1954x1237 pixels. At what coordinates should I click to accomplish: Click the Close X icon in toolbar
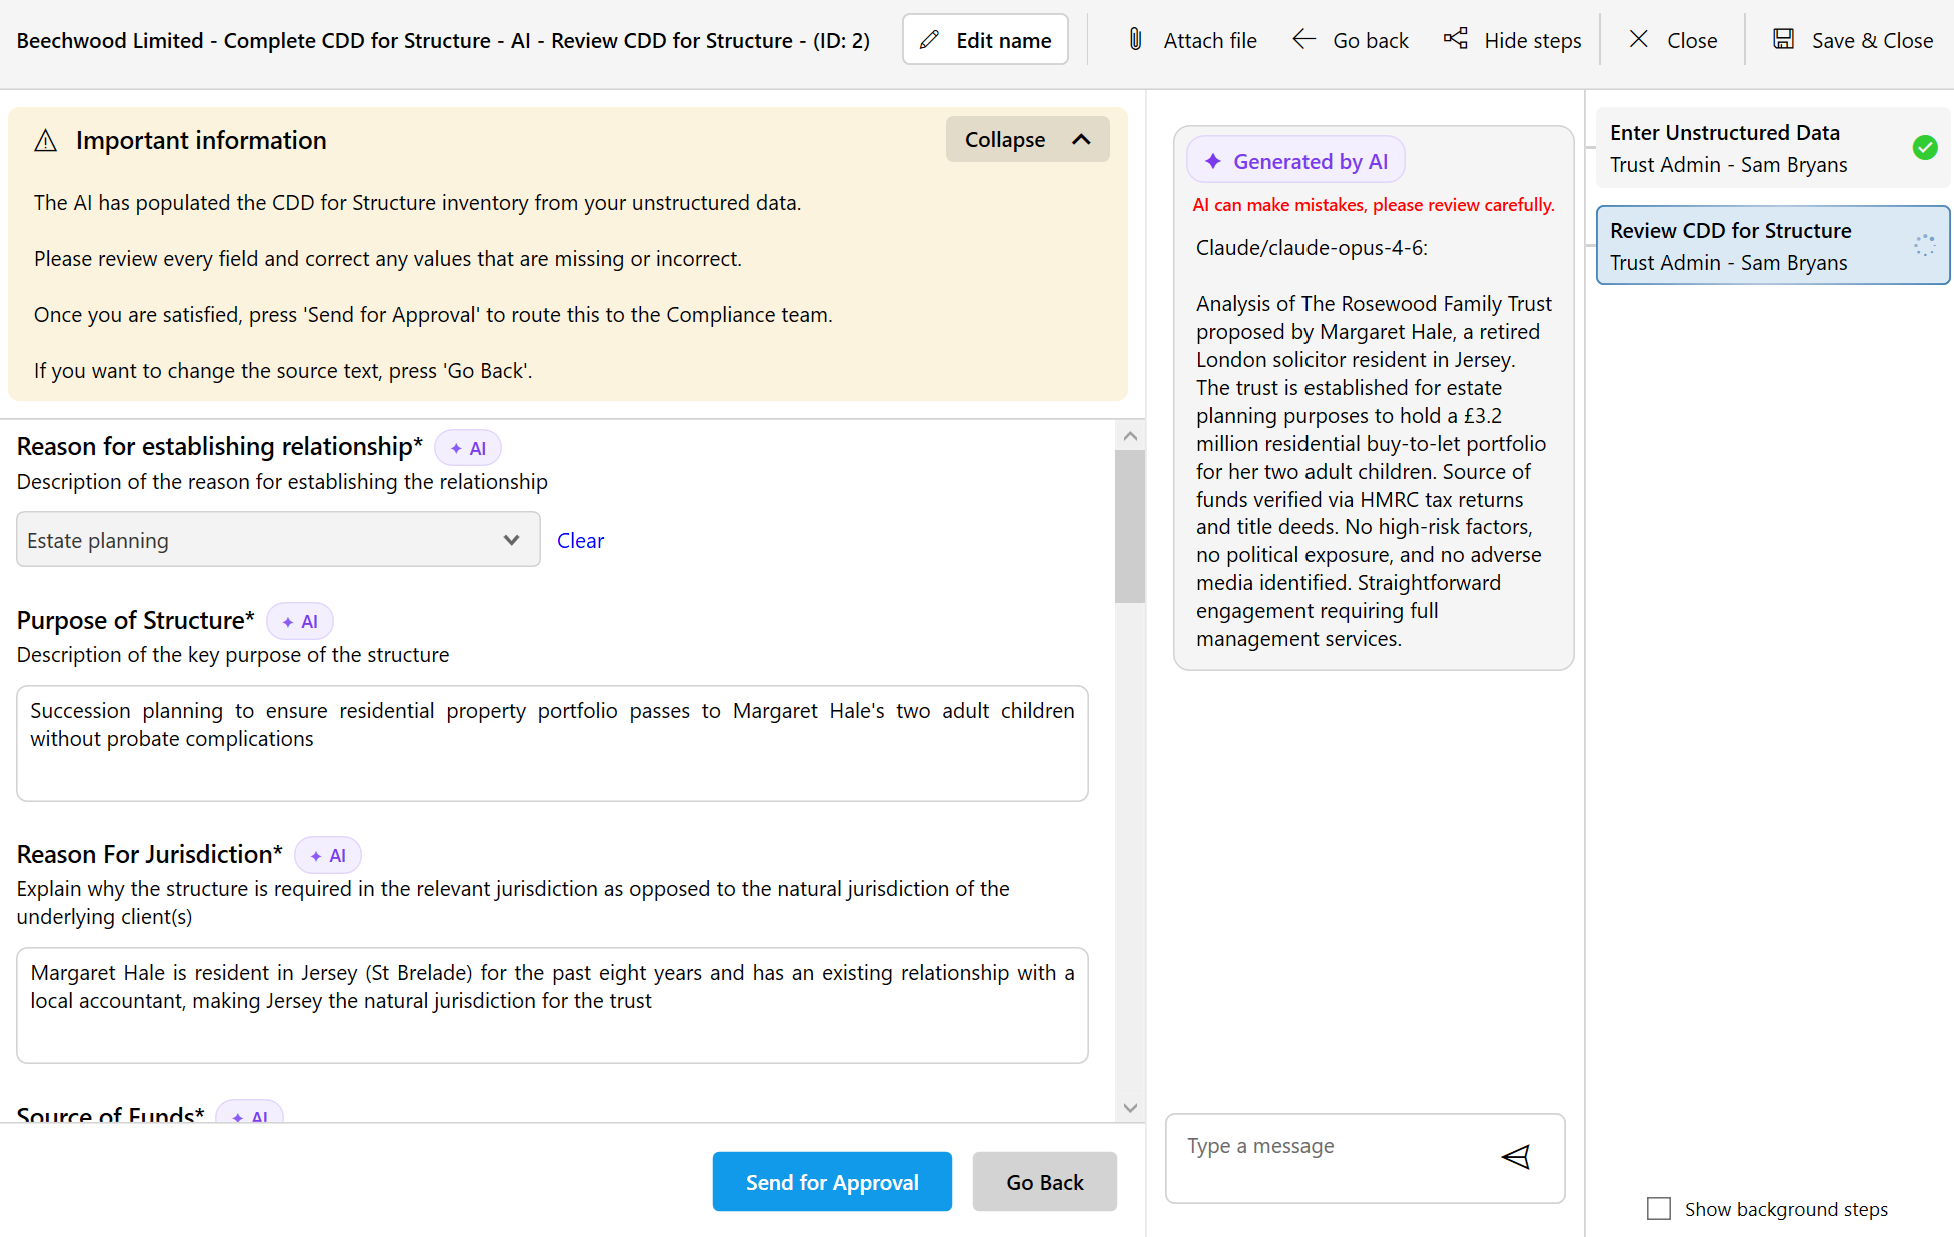[x=1638, y=38]
